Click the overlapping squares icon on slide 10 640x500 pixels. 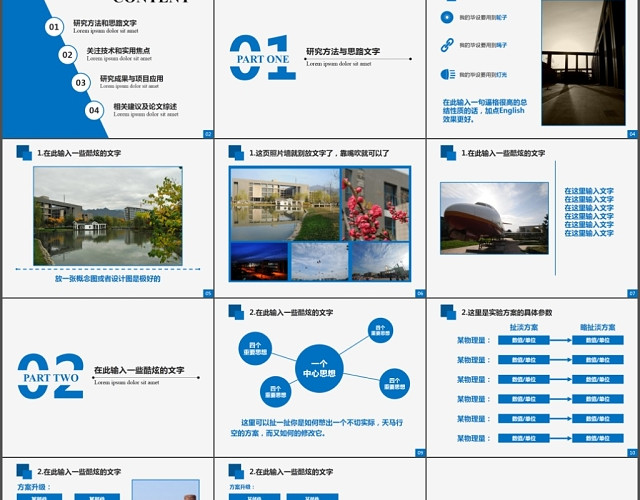click(448, 312)
